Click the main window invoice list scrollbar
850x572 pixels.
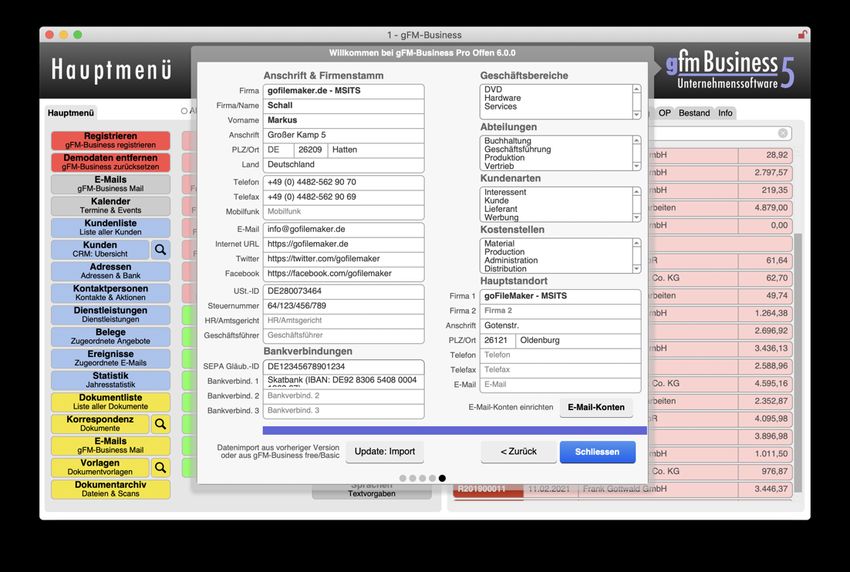click(x=798, y=363)
